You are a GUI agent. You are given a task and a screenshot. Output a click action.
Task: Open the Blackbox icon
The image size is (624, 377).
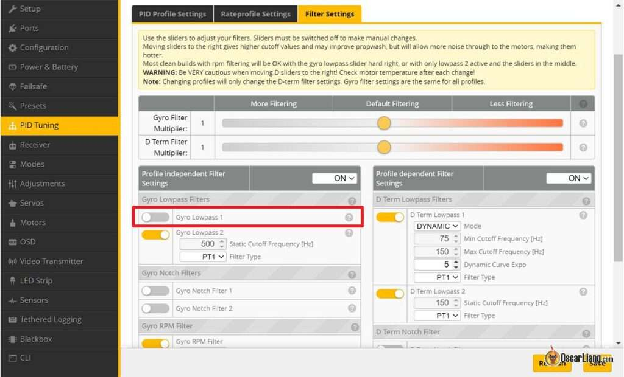tap(12, 339)
